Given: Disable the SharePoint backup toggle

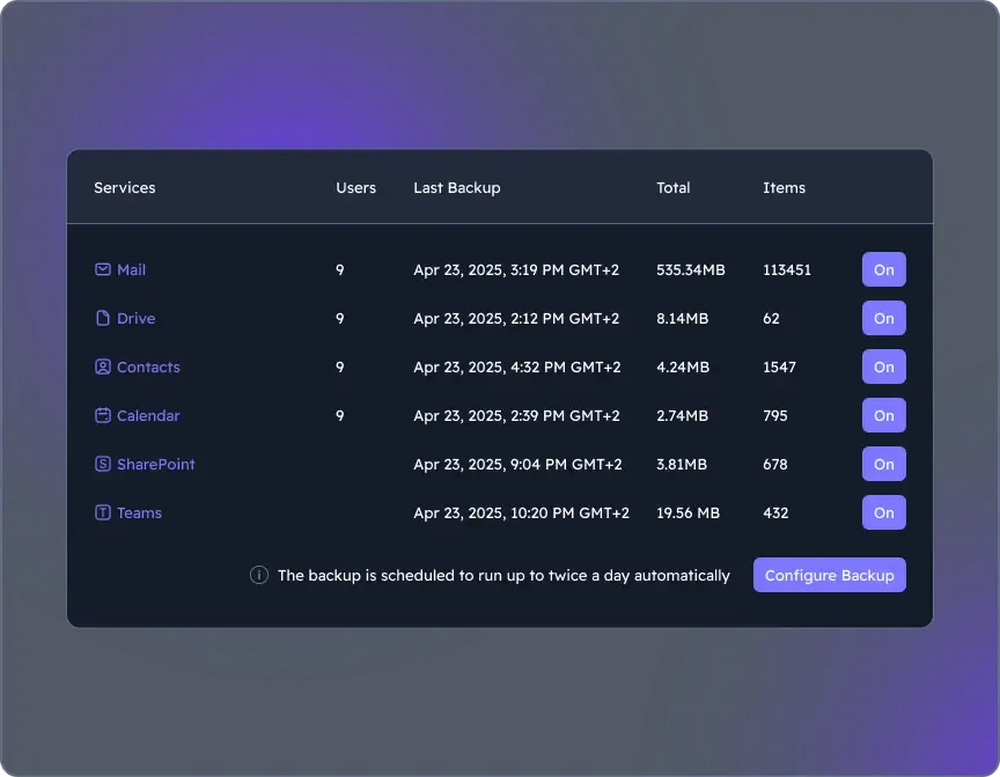Looking at the screenshot, I should [x=883, y=464].
